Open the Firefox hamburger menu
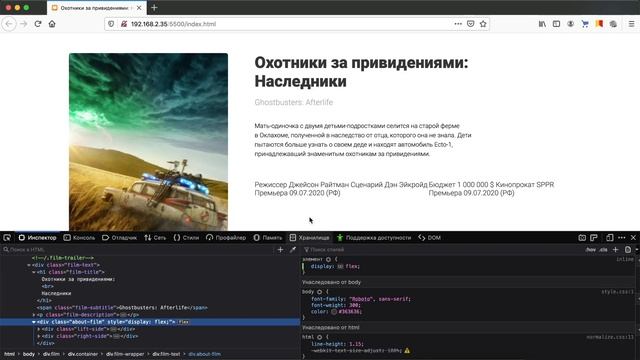This screenshot has height=360, width=640. (631, 24)
